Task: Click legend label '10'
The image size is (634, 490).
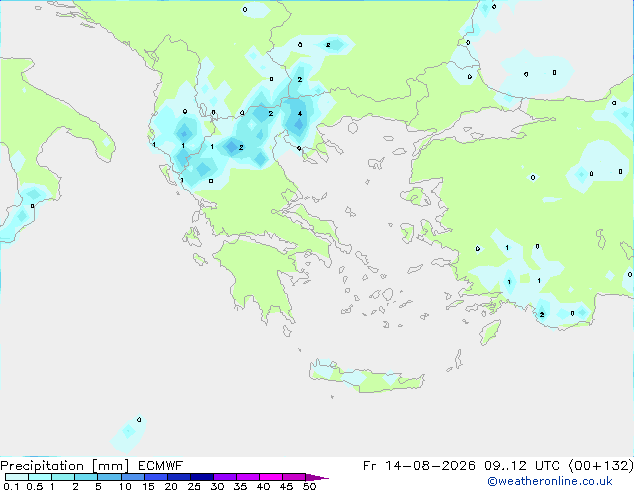Action: coord(125,486)
